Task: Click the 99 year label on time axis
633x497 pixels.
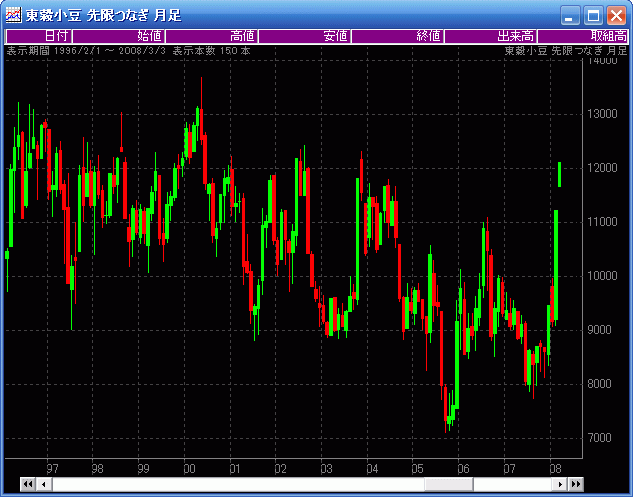Action: [143, 469]
